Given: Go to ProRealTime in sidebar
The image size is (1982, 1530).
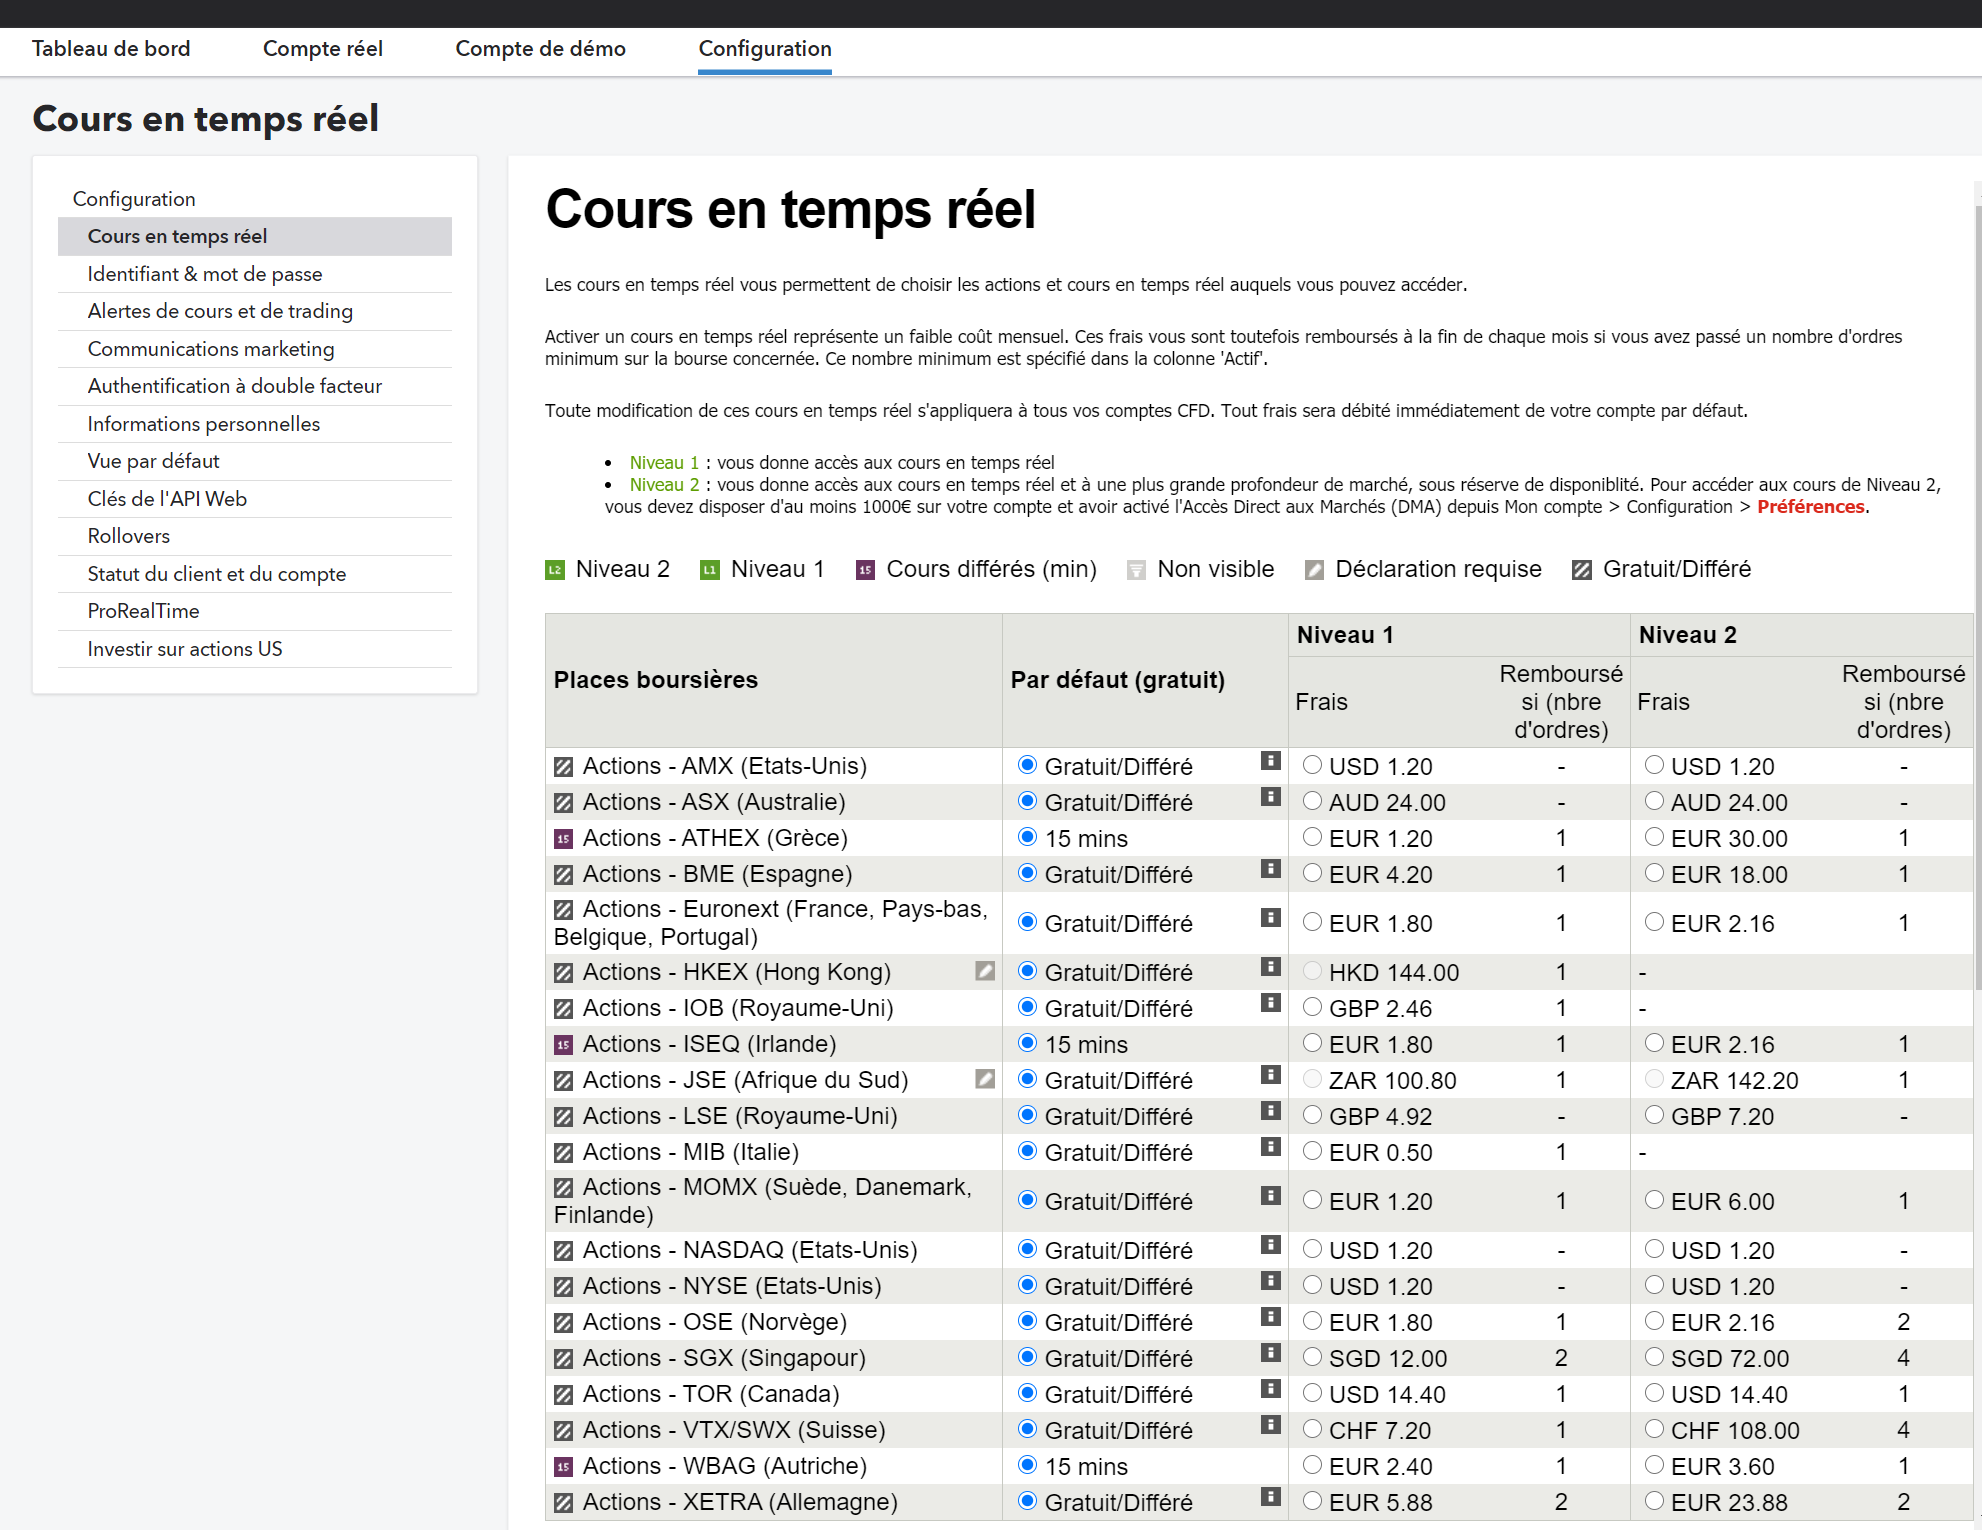Looking at the screenshot, I should click(x=143, y=611).
